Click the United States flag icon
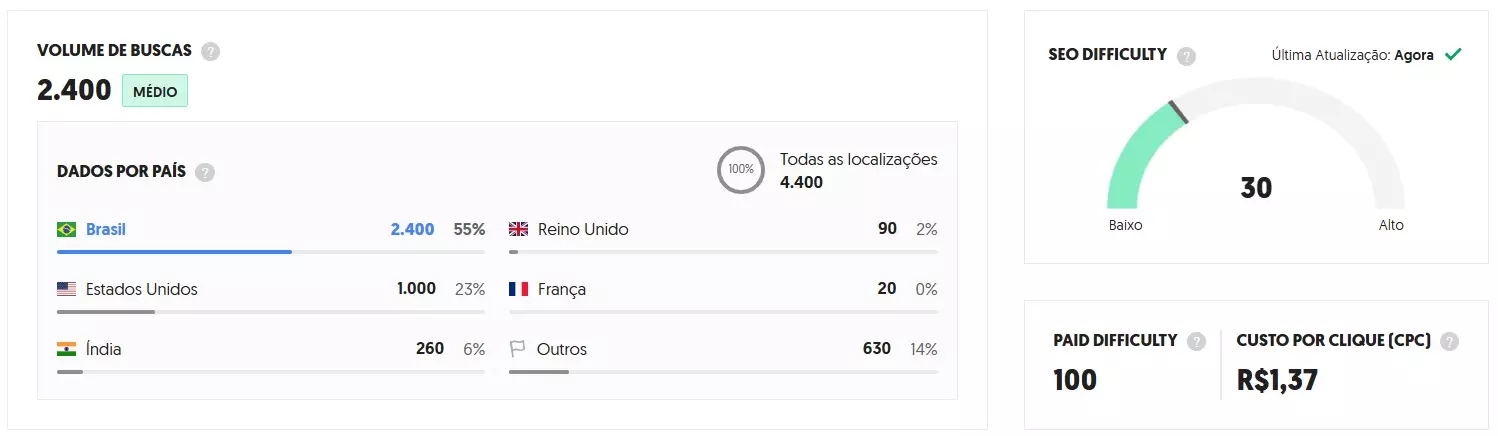 (67, 290)
